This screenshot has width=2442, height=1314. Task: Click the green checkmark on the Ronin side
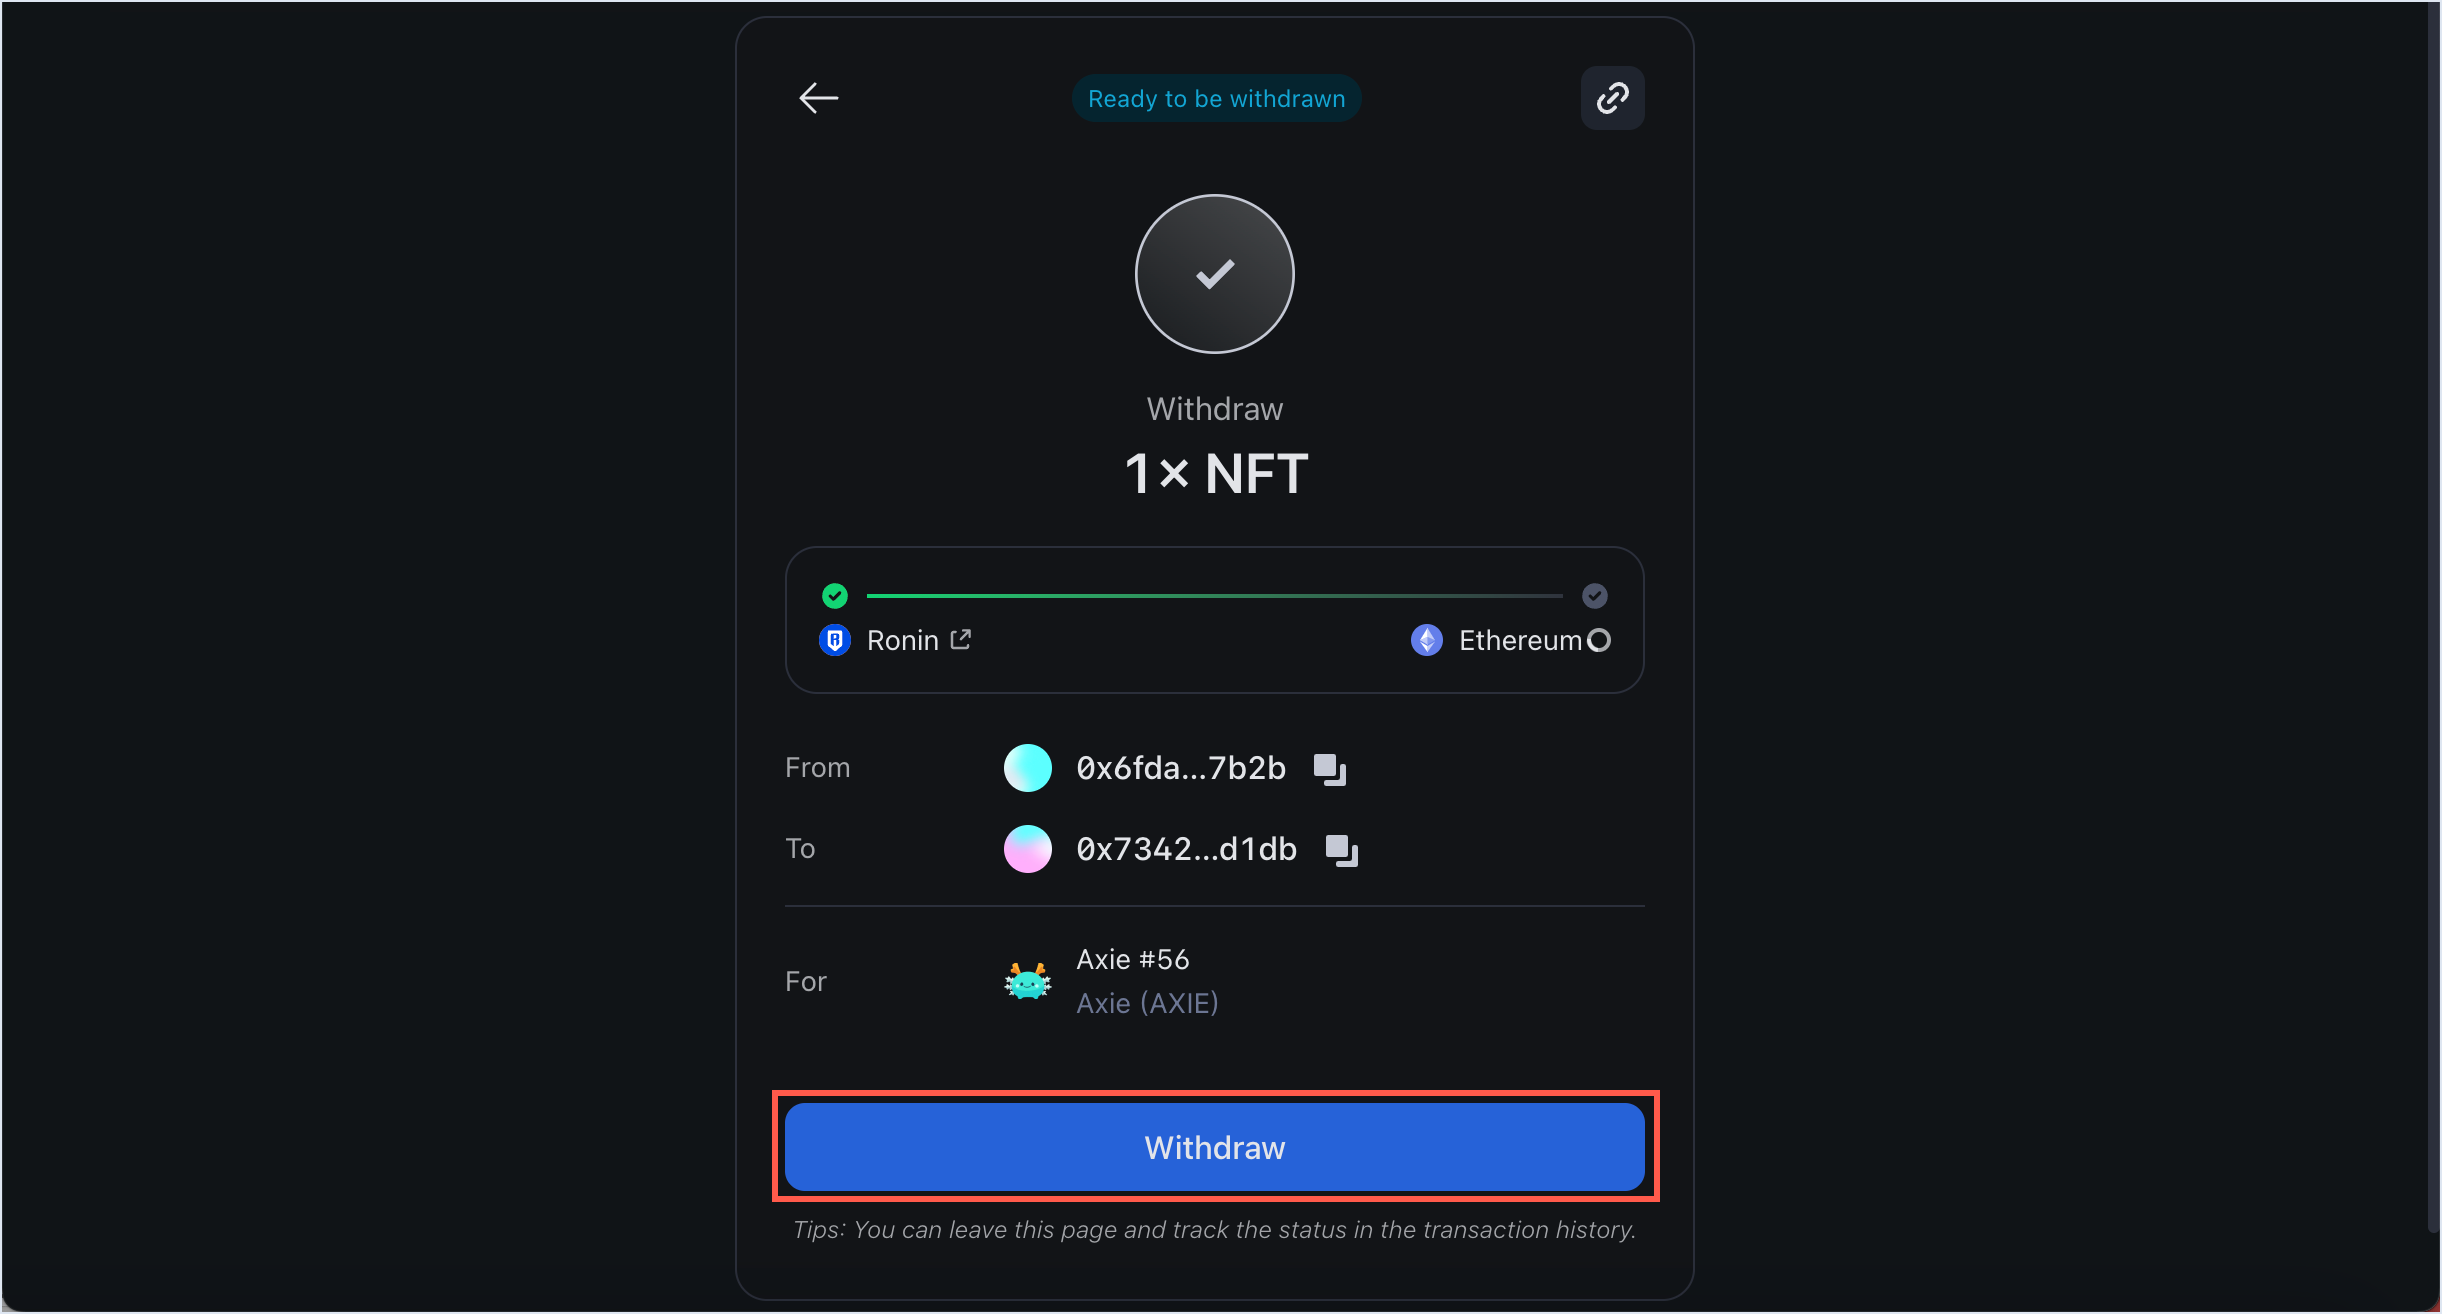pos(834,595)
